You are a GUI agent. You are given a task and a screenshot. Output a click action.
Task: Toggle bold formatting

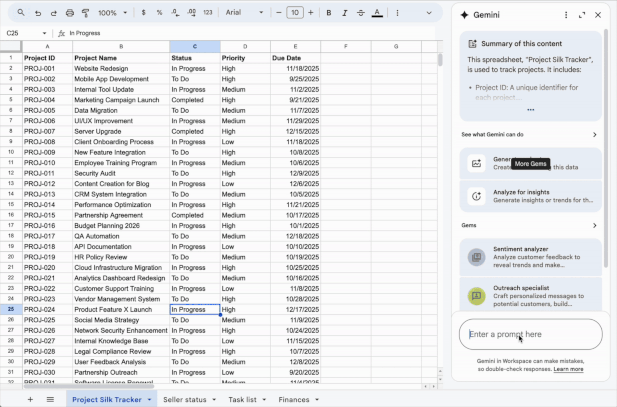329,13
